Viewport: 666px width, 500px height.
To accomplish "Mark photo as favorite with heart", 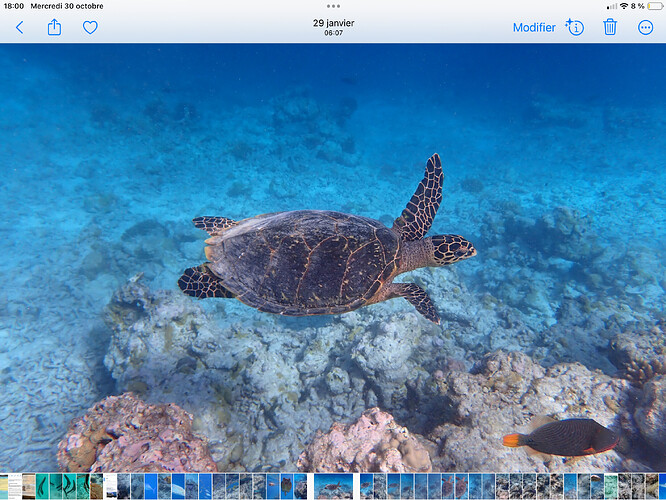I will (90, 28).
